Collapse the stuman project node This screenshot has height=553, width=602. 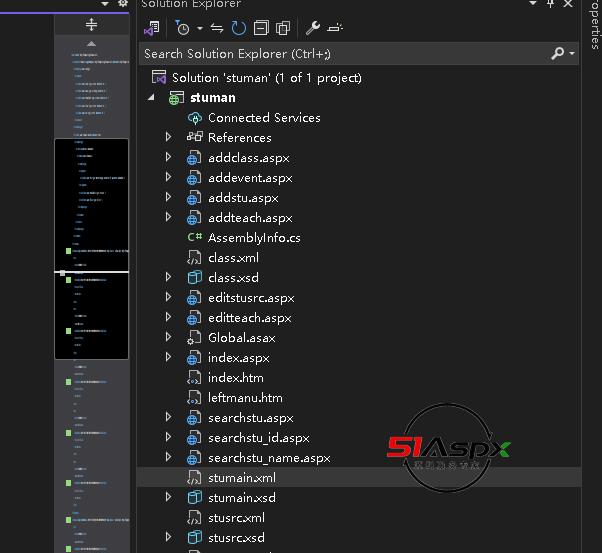tap(151, 97)
